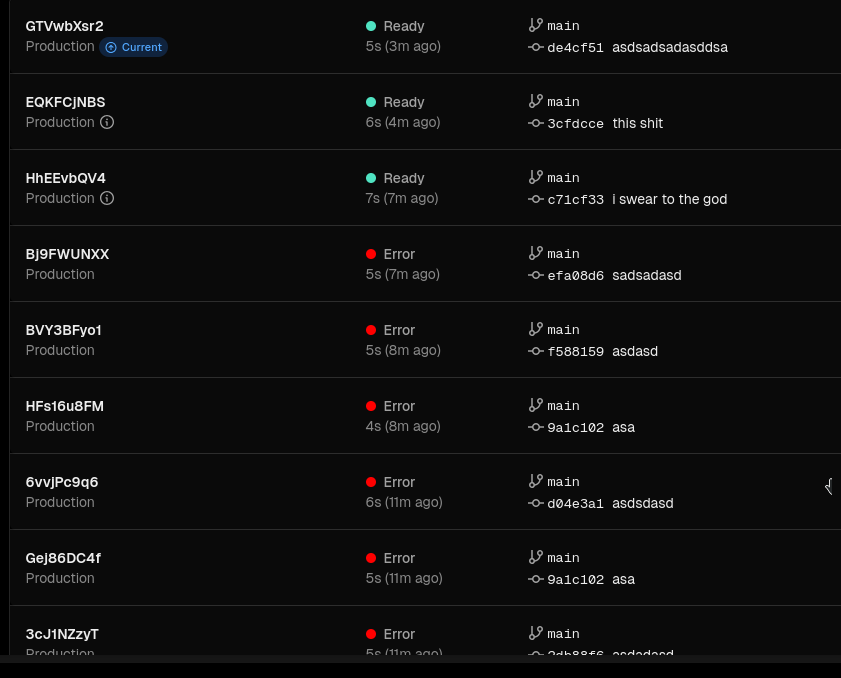The image size is (841, 678).
Task: Open the EQKFCjNBS deployment
Action: click(x=65, y=102)
